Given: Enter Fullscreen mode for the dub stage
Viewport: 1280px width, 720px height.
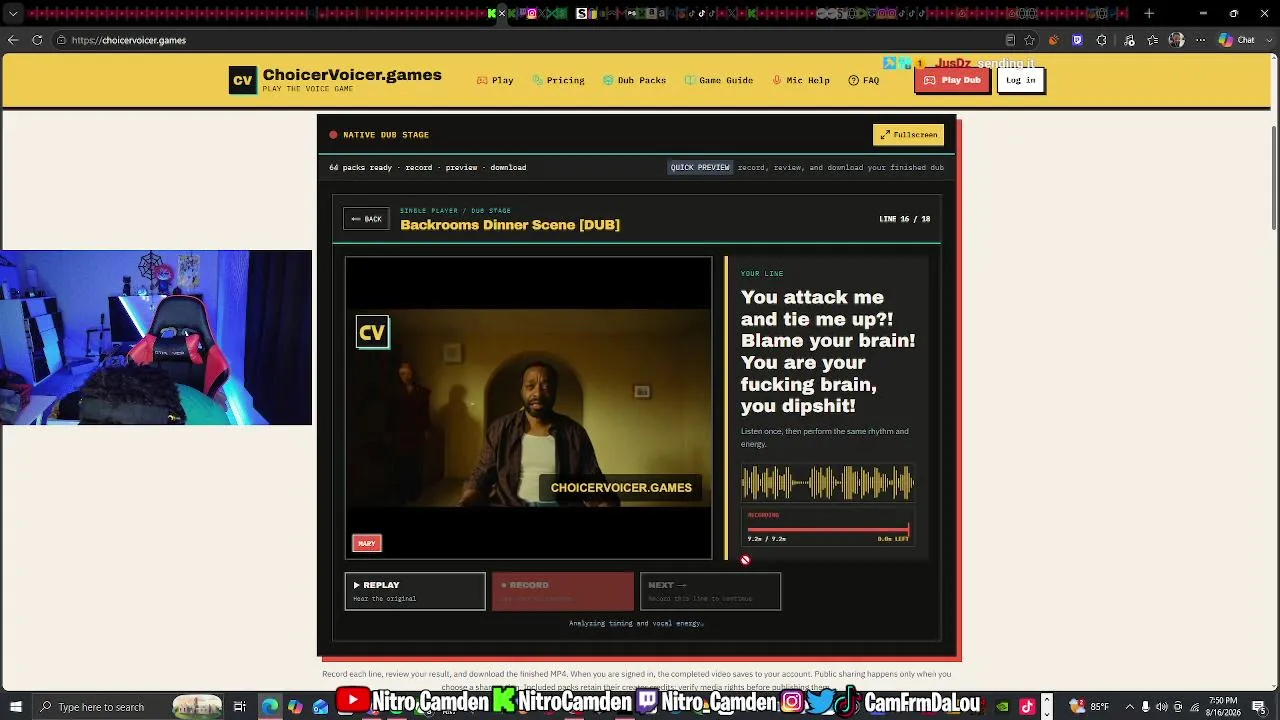Looking at the screenshot, I should 908,134.
